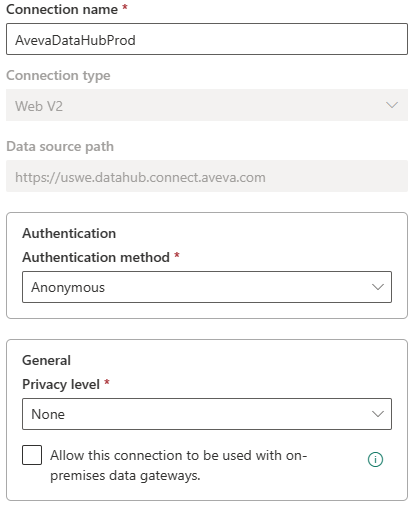Expand the Privacy level dropdown
The height and width of the screenshot is (510, 413).
[207, 414]
